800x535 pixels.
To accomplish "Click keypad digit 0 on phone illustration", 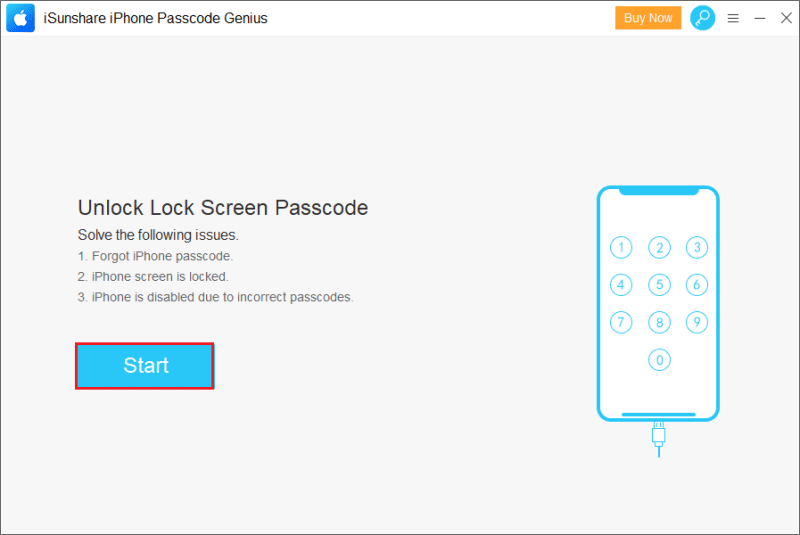I will pyautogui.click(x=659, y=360).
